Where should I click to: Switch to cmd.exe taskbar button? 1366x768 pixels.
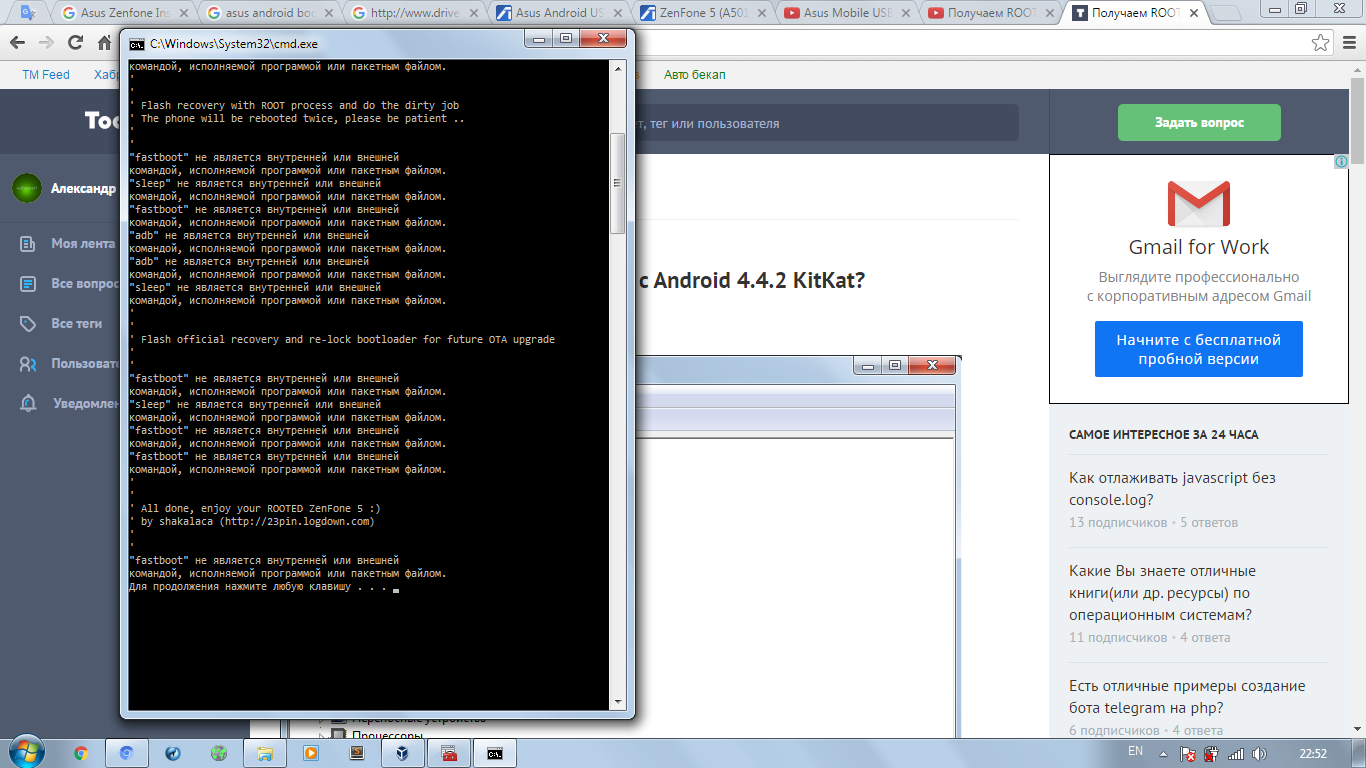495,753
